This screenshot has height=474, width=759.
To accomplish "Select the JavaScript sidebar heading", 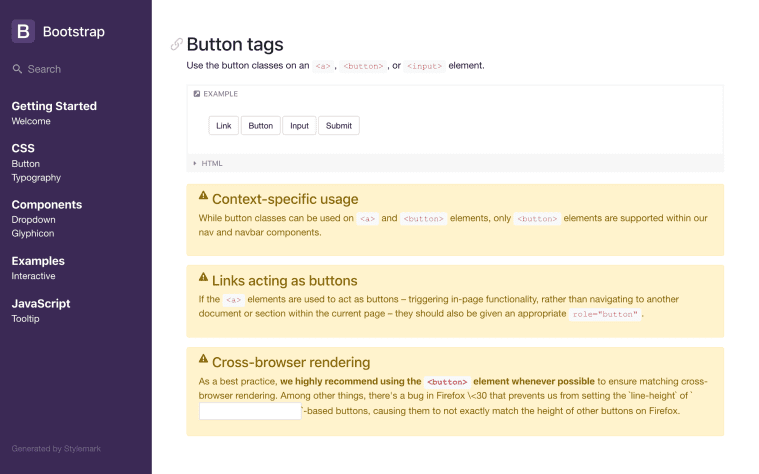I will tap(41, 304).
